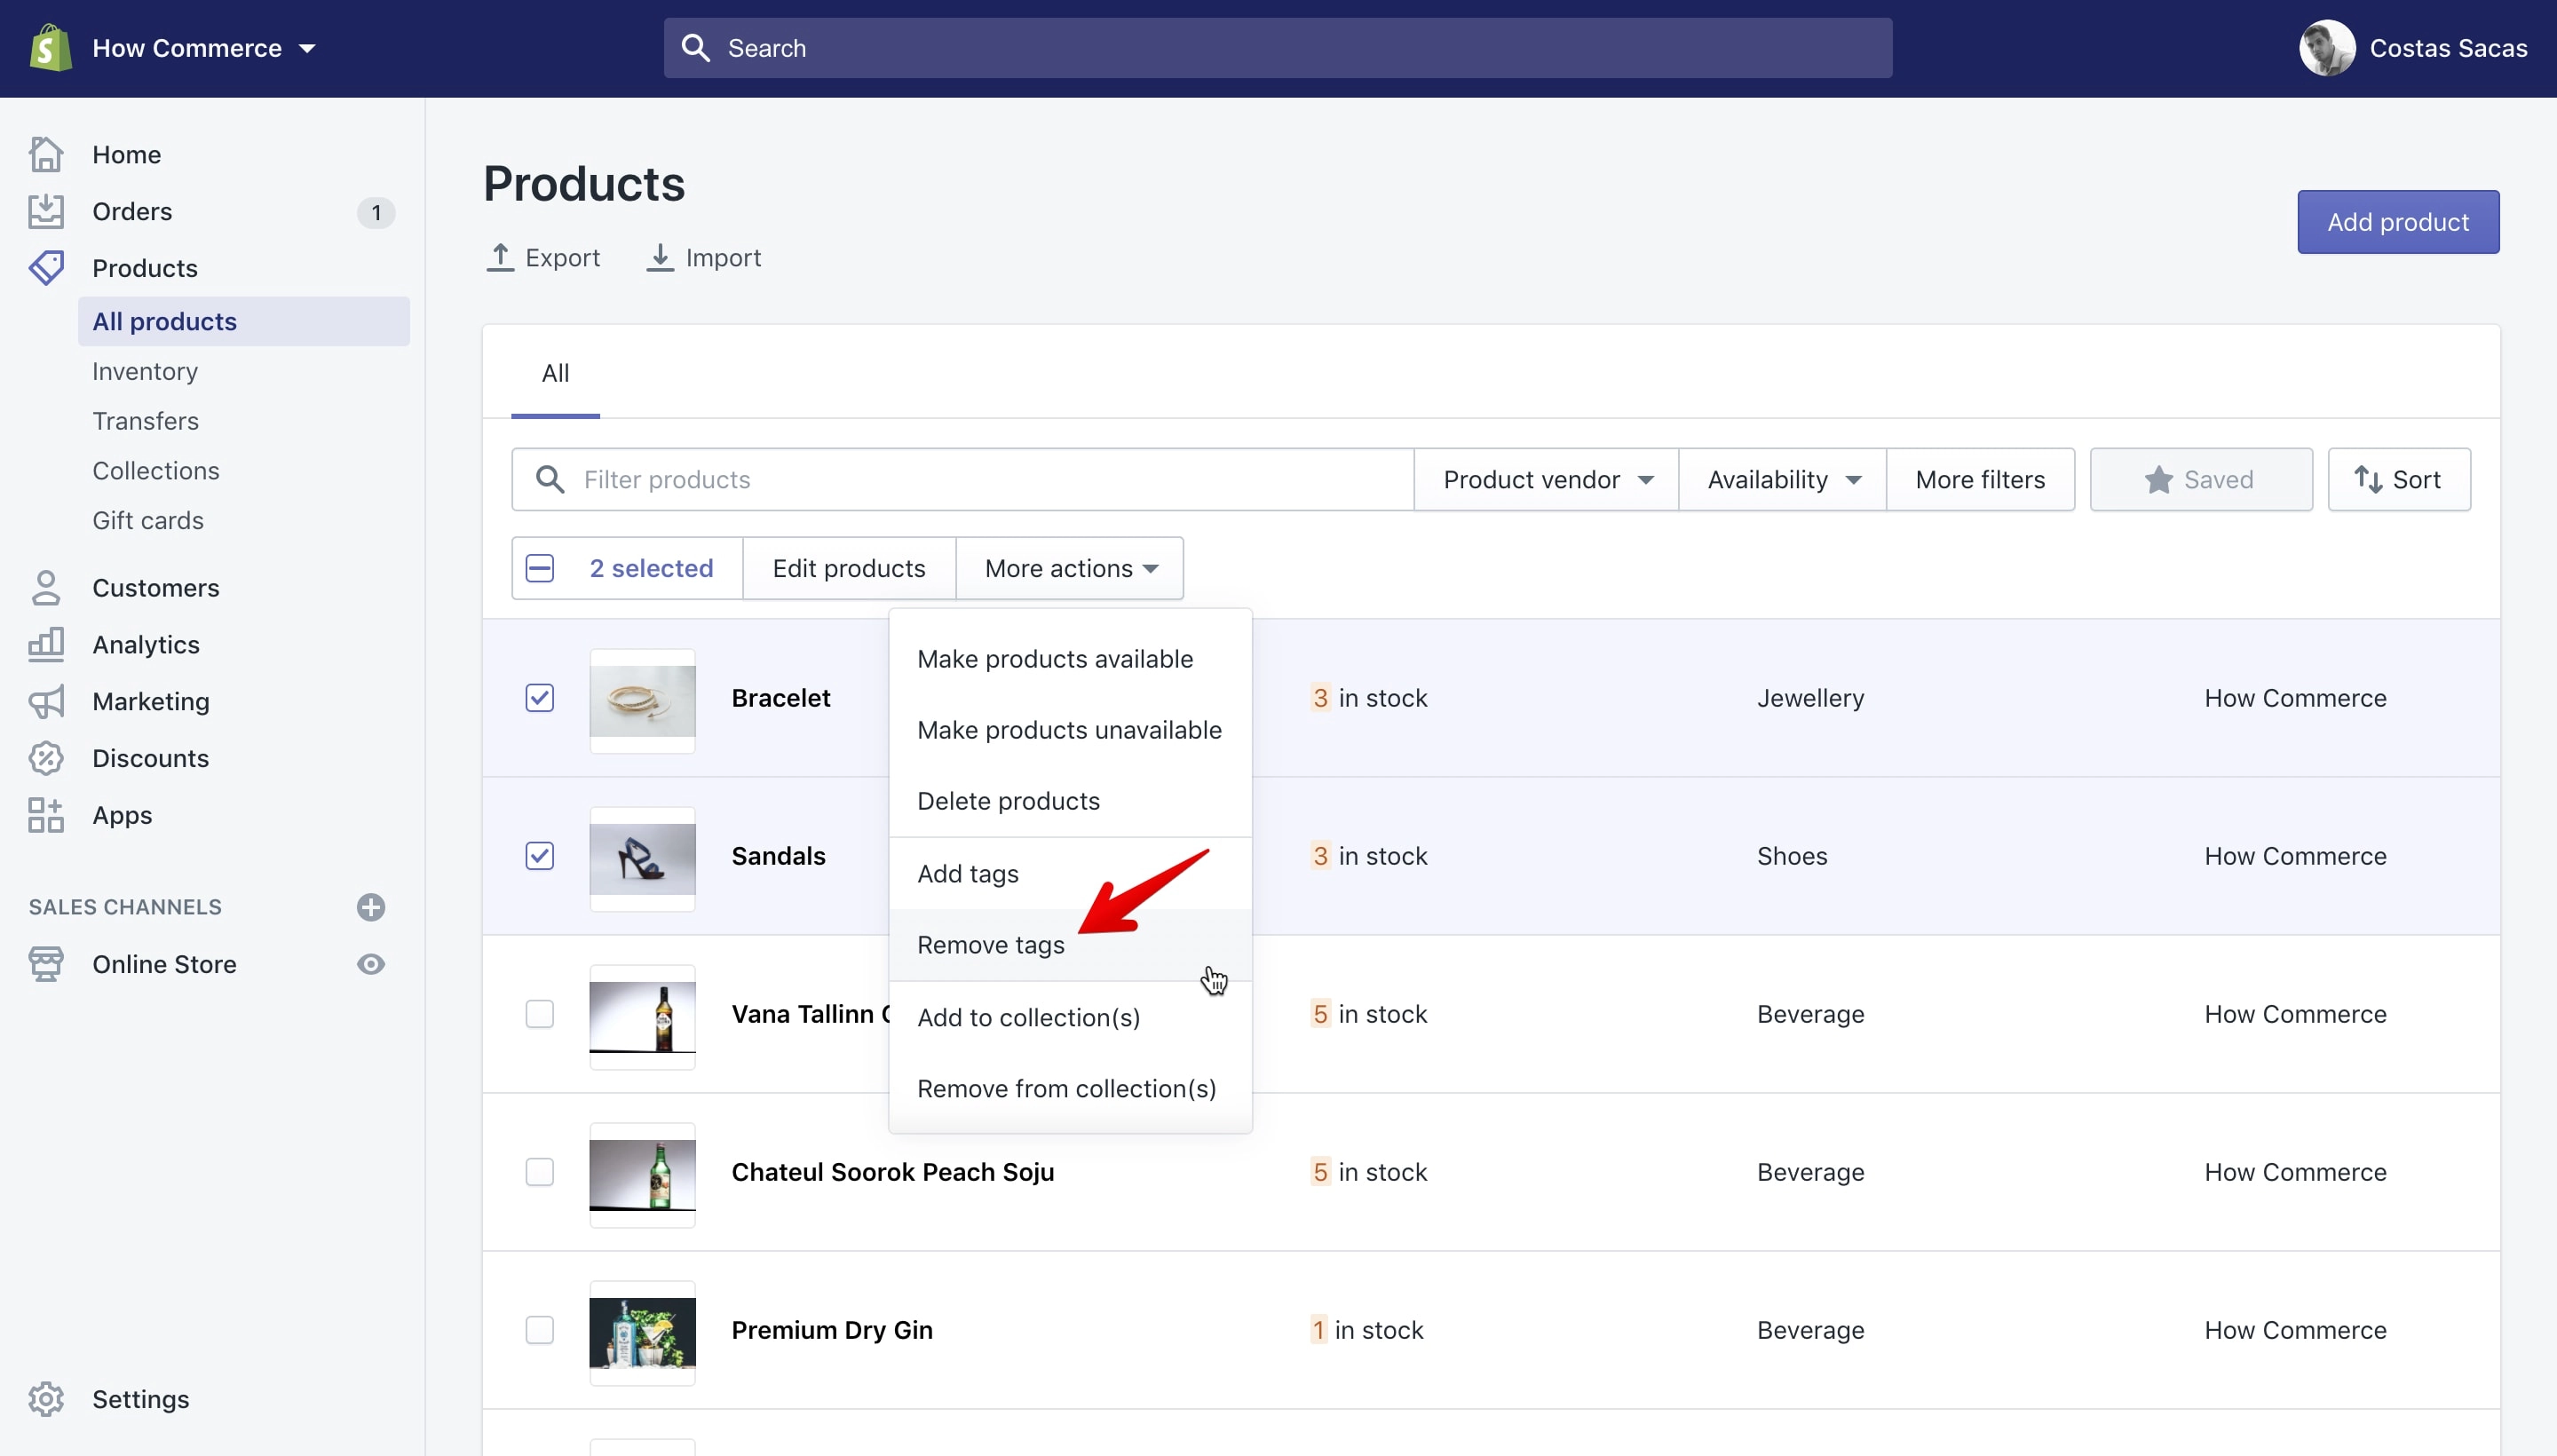
Task: Click the Orders count badge showing 1
Action: pyautogui.click(x=376, y=212)
